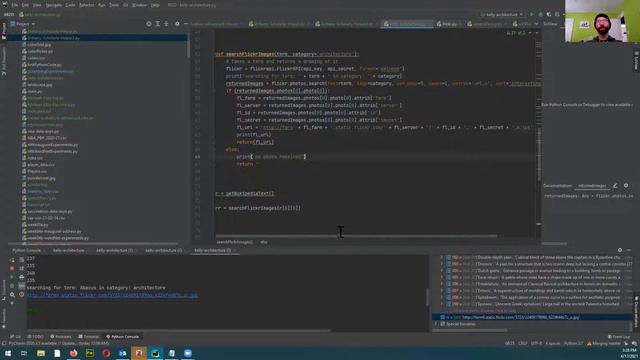This screenshot has width=640, height=360.
Task: Hide the Project tool window
Action: [186, 24]
